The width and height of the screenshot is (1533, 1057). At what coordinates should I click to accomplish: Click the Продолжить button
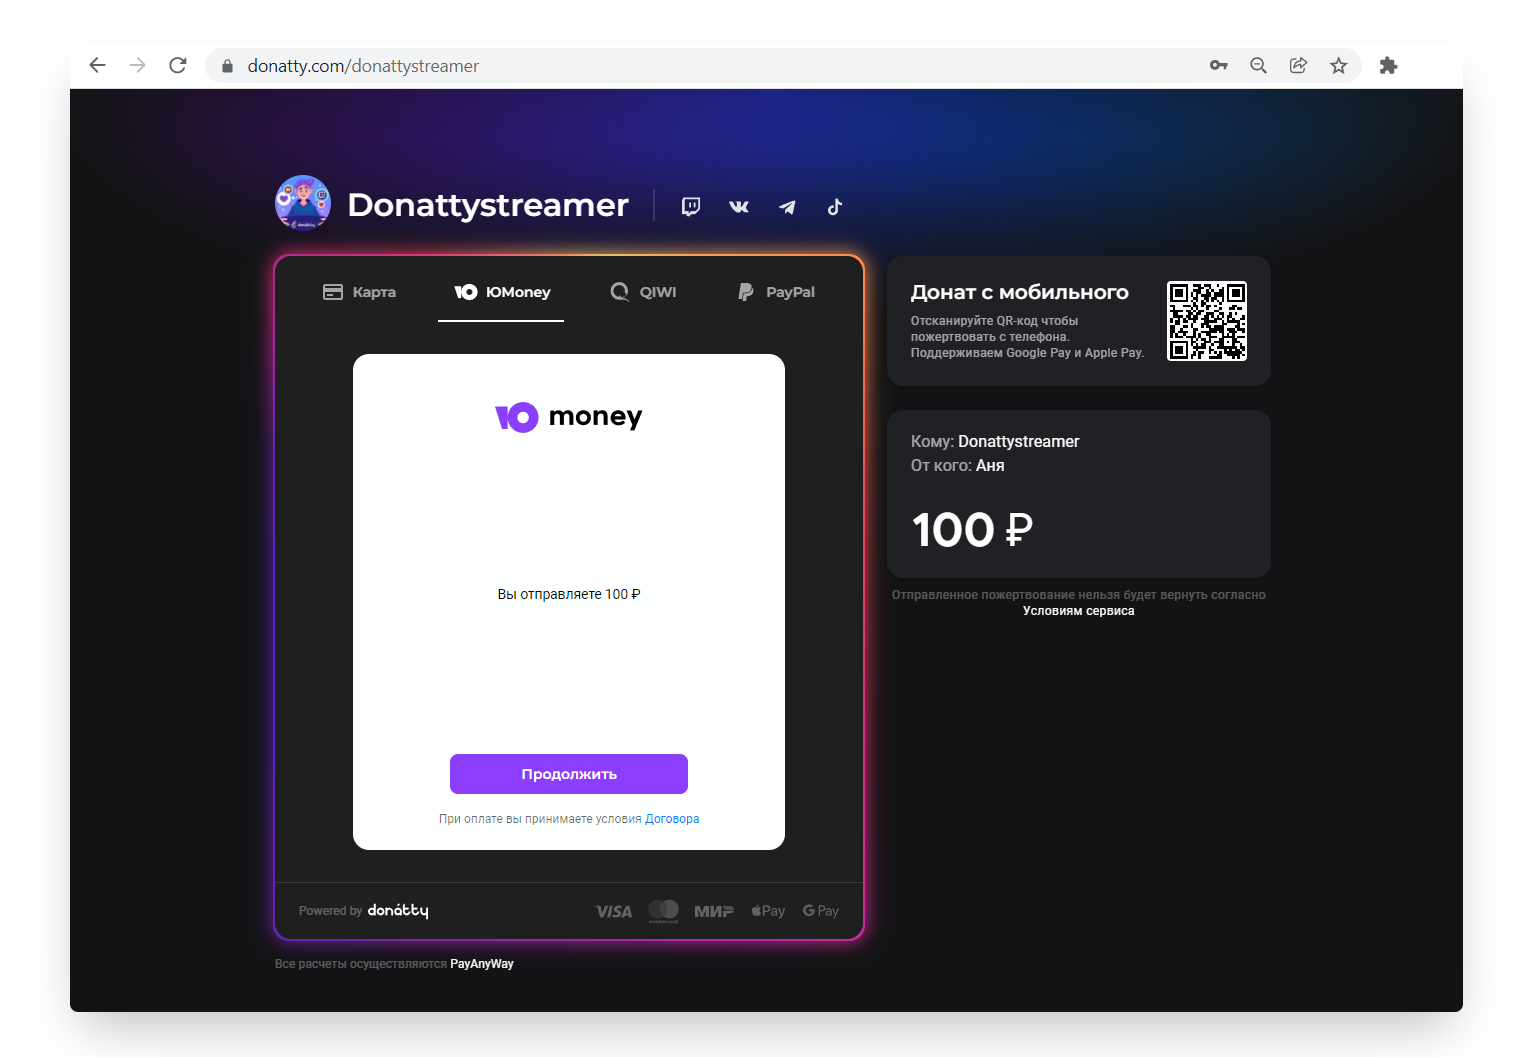coord(569,774)
